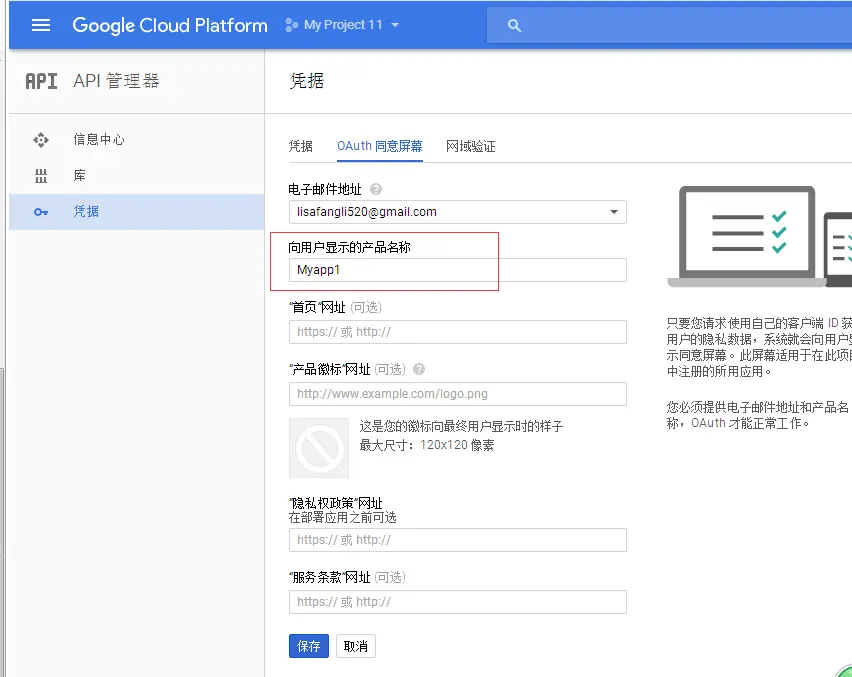Click the Google Cloud Platform logo
The height and width of the screenshot is (677, 852).
point(170,25)
